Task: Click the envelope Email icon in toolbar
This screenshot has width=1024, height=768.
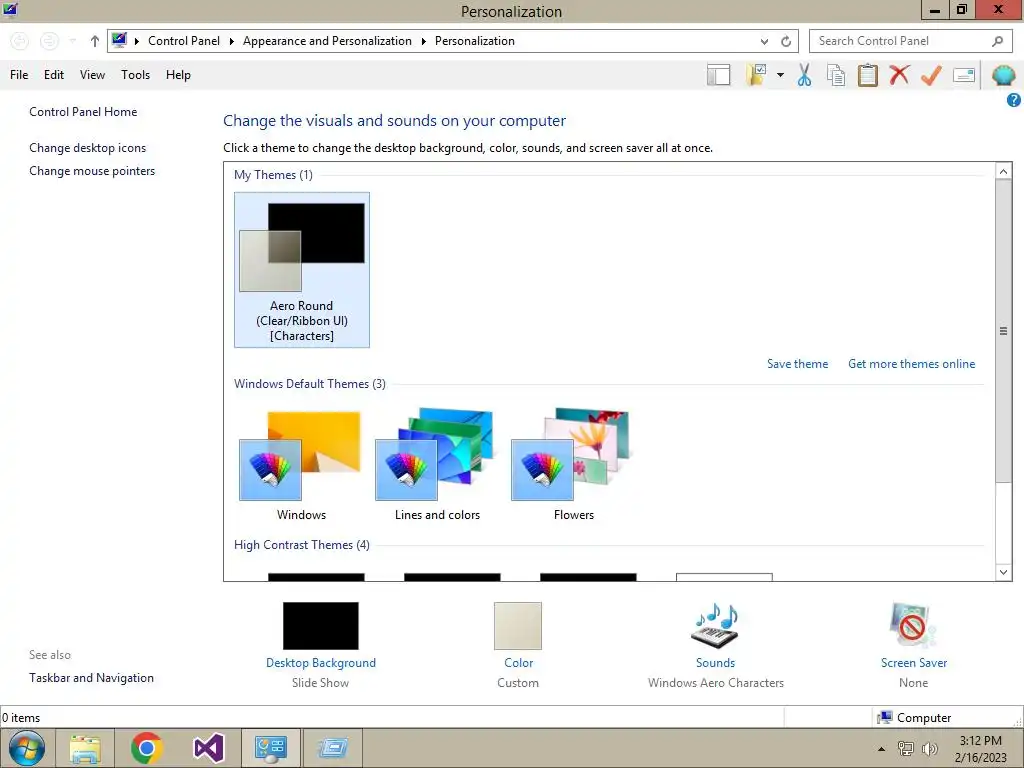Action: (964, 75)
